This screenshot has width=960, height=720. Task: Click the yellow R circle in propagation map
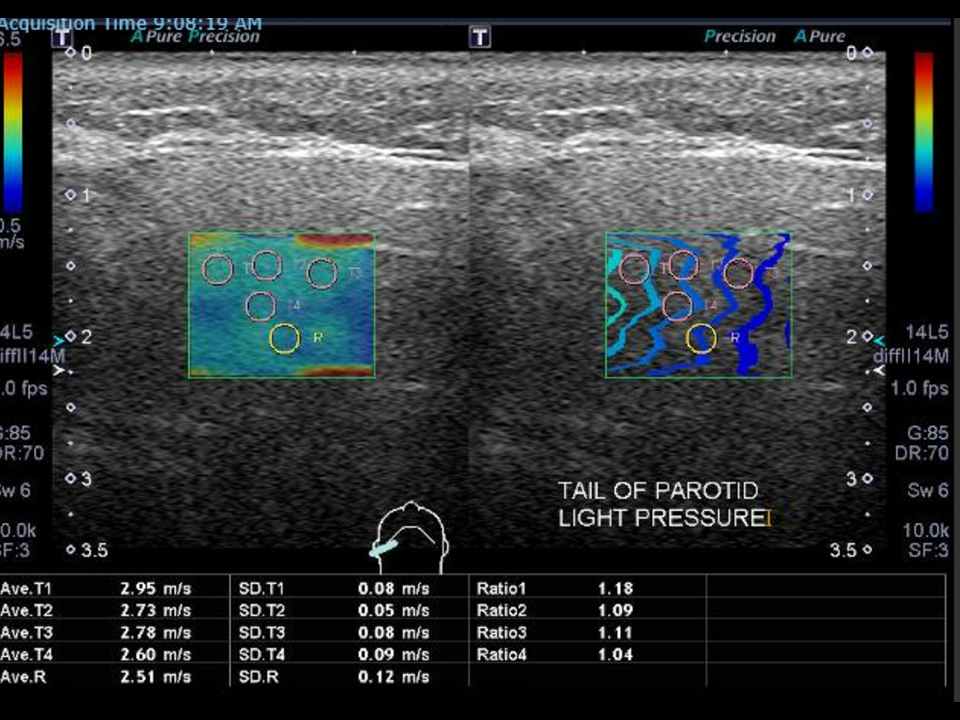(702, 339)
